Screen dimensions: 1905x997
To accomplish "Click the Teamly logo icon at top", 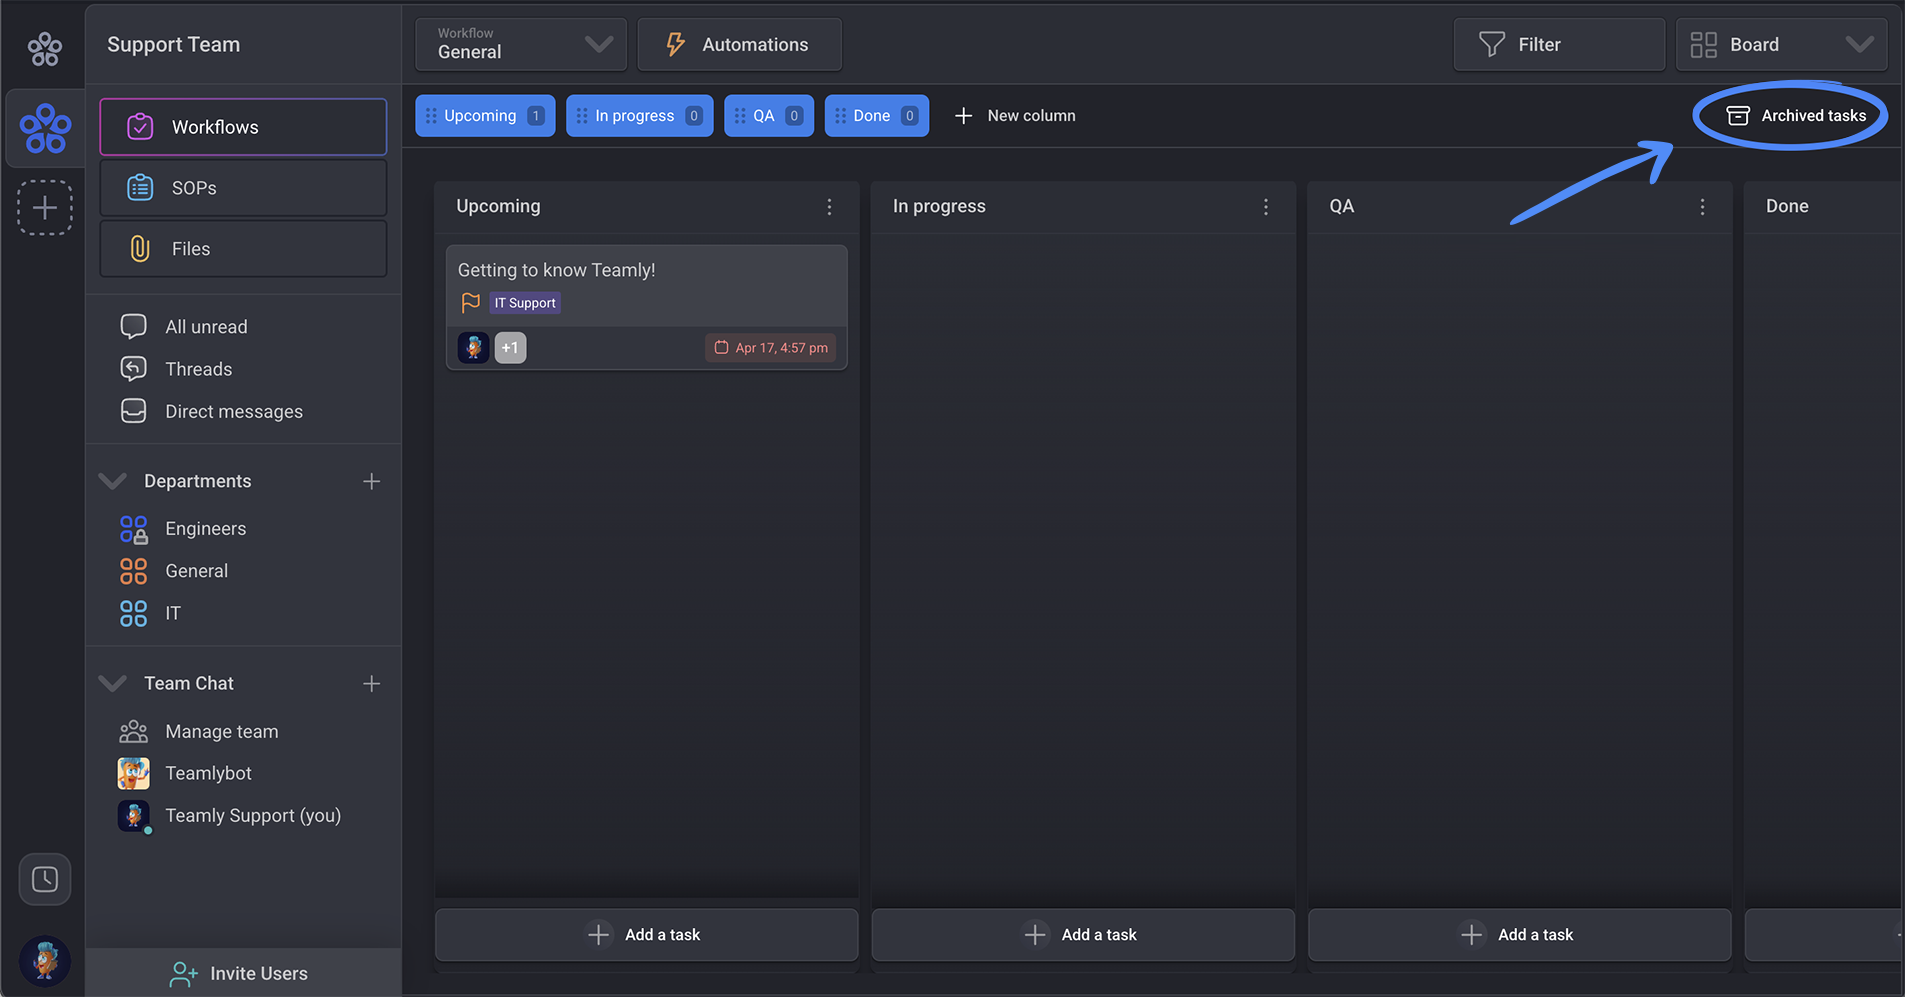I will coord(44,48).
